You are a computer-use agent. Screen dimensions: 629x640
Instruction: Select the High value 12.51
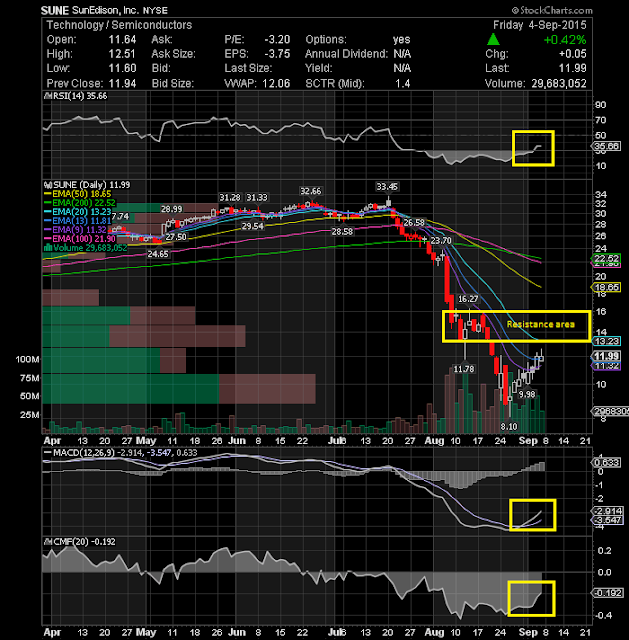(x=122, y=54)
